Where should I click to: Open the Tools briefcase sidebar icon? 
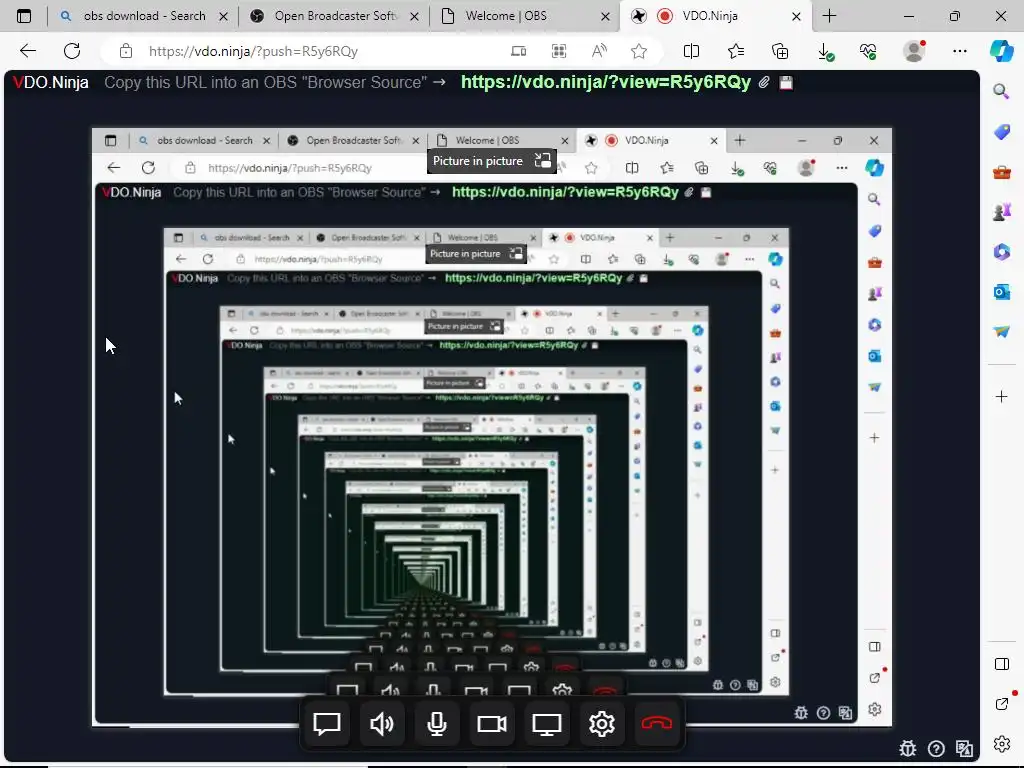[1002, 172]
